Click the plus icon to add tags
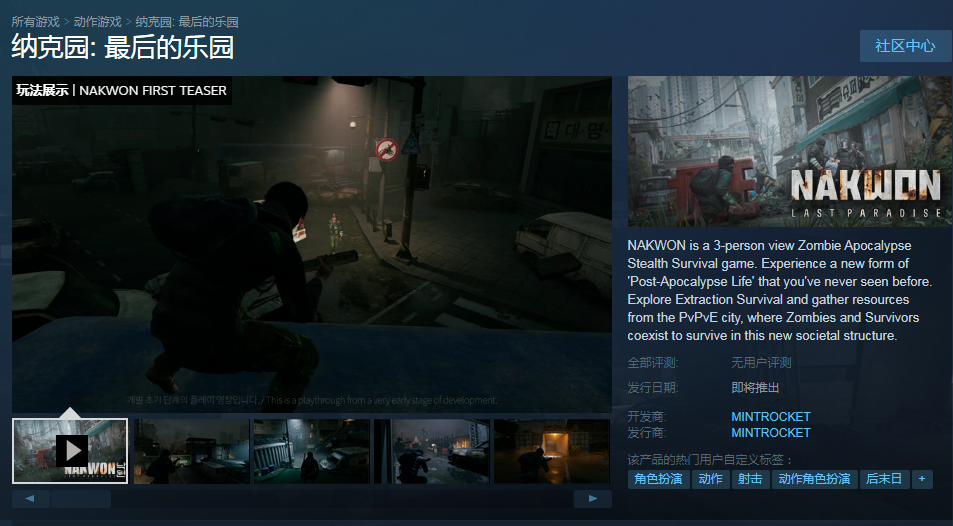 pyautogui.click(x=921, y=479)
